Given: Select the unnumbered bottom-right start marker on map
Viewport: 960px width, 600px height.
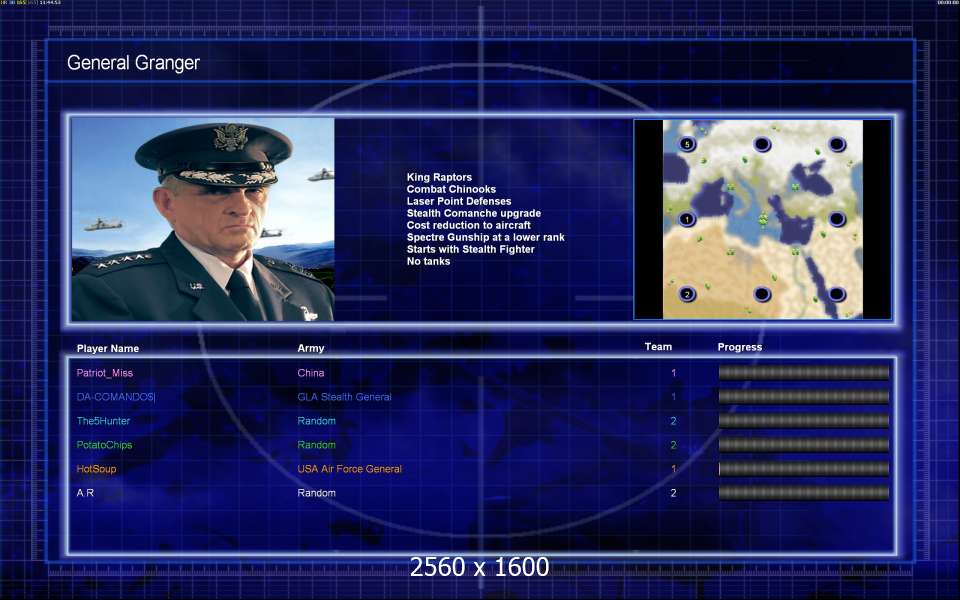Looking at the screenshot, I should [837, 294].
